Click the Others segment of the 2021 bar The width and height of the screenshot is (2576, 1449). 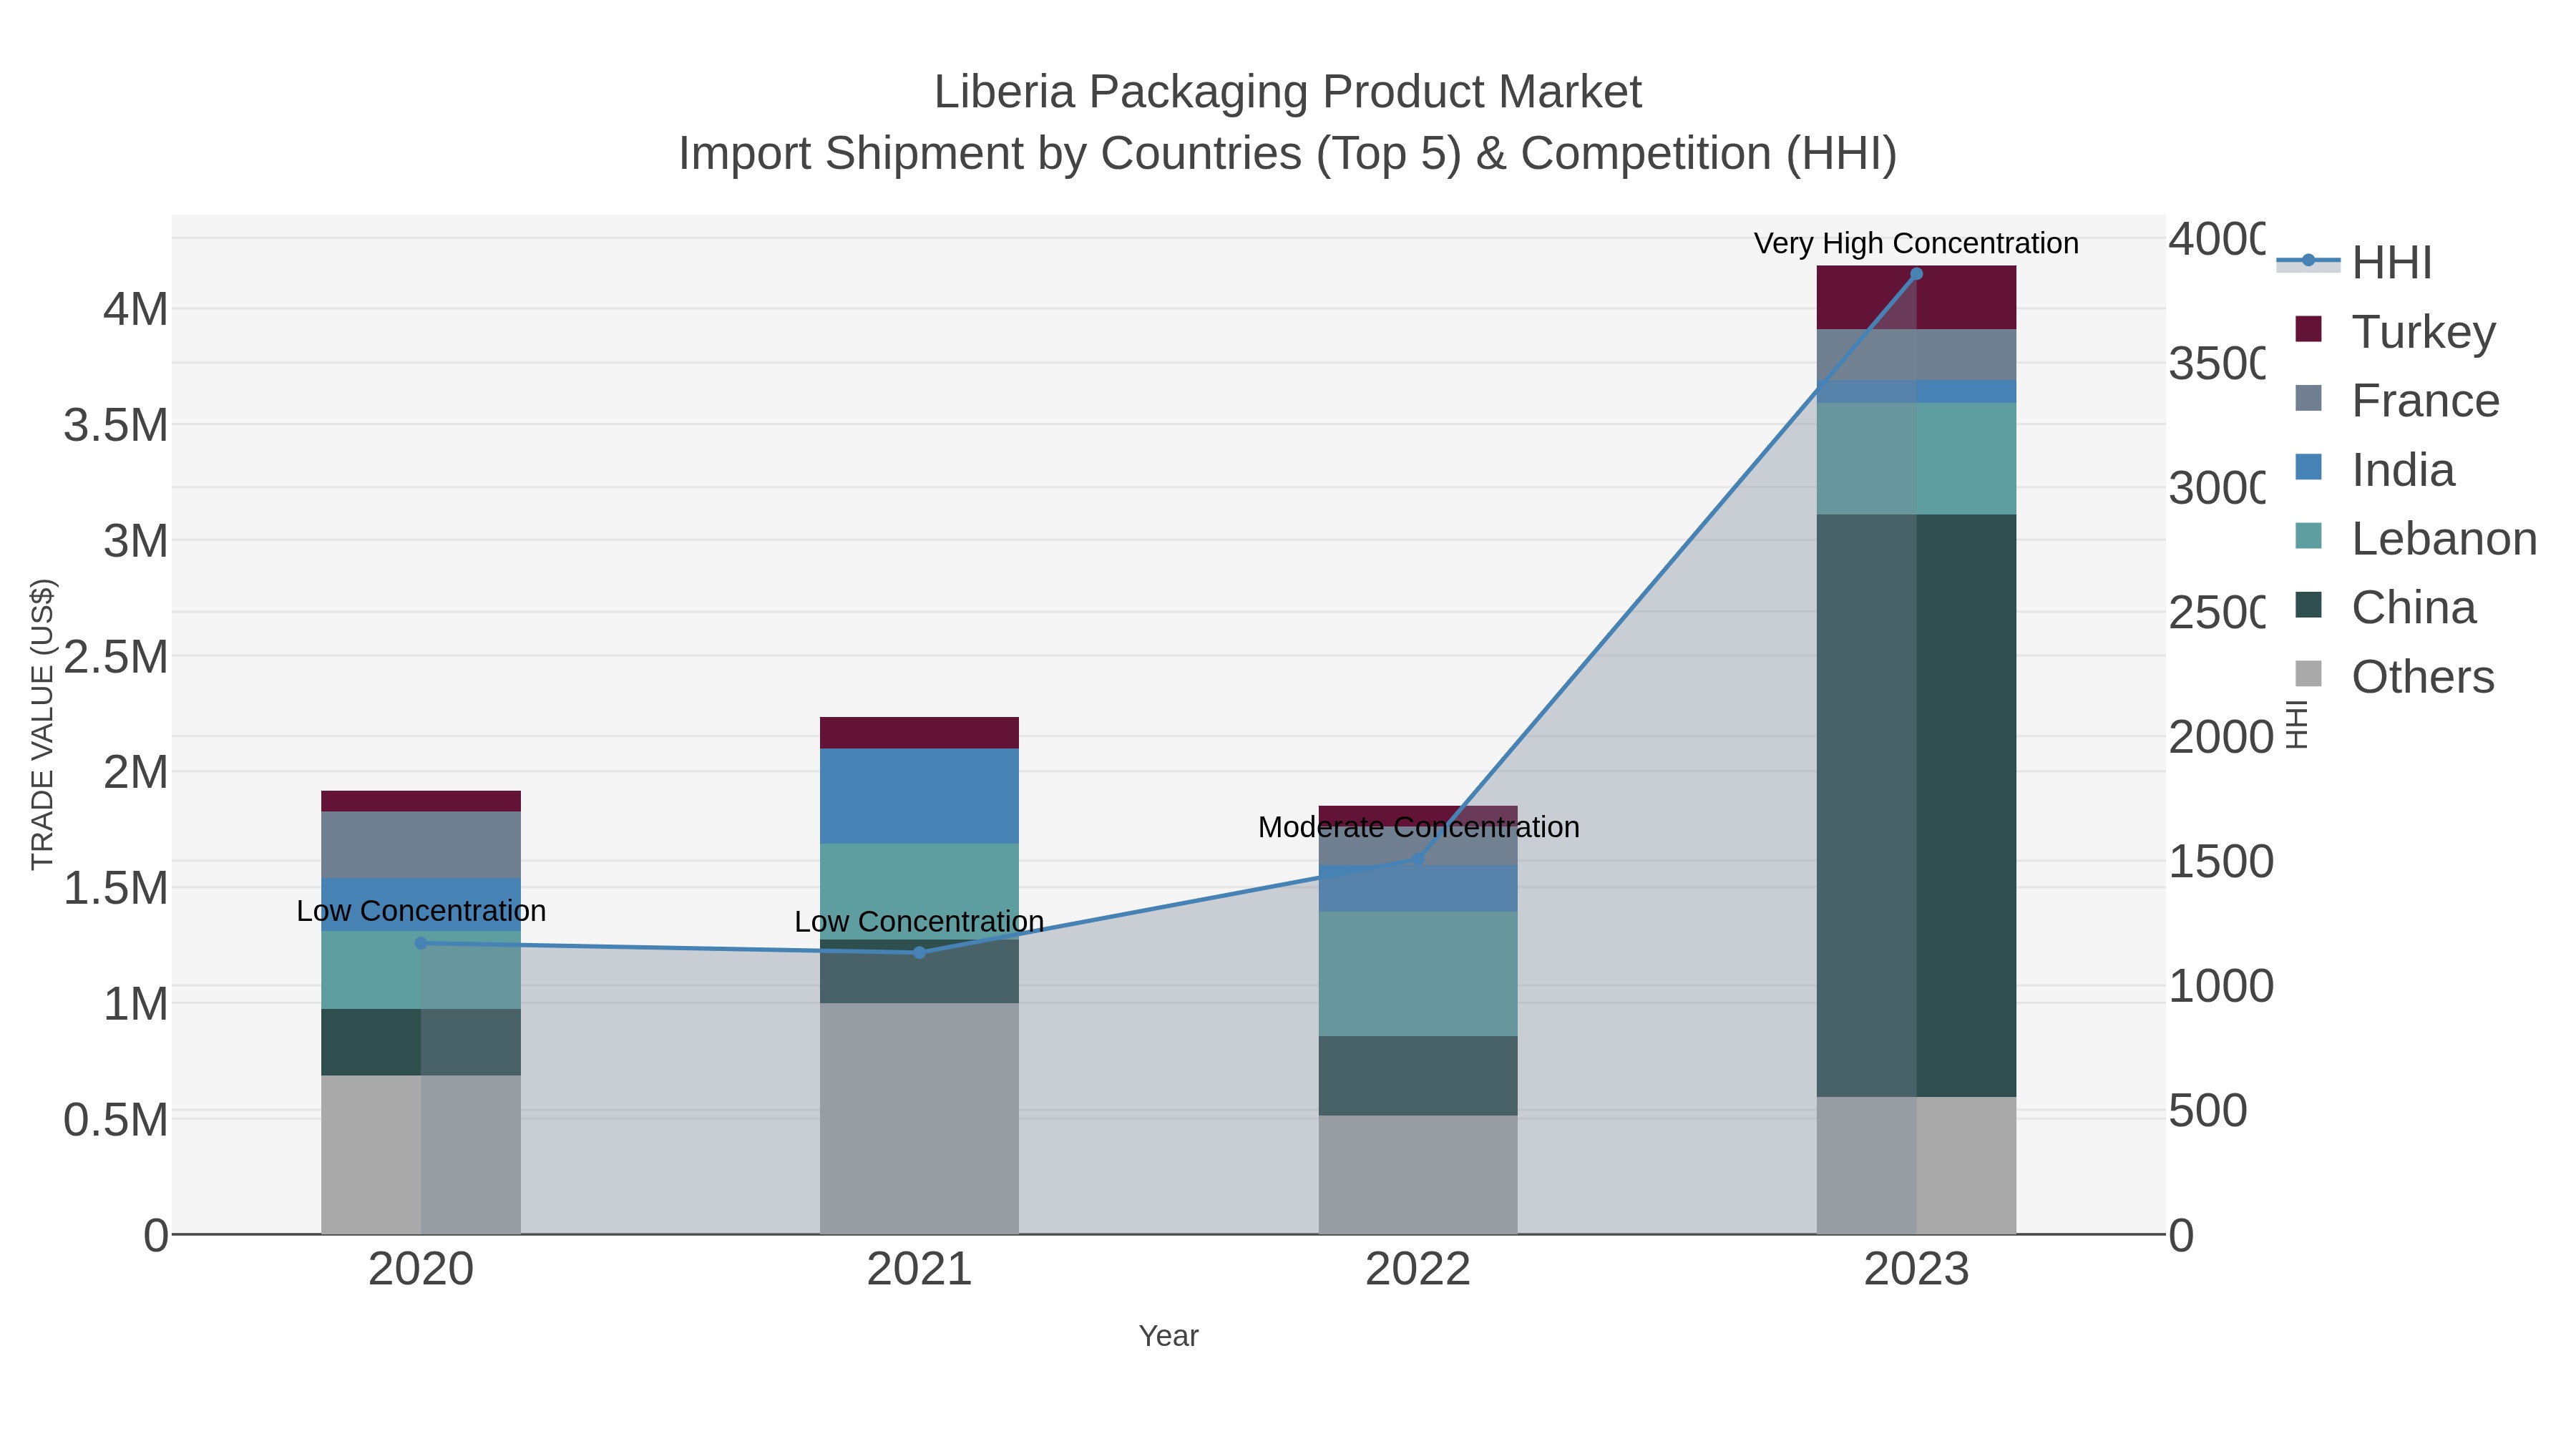[920, 1118]
